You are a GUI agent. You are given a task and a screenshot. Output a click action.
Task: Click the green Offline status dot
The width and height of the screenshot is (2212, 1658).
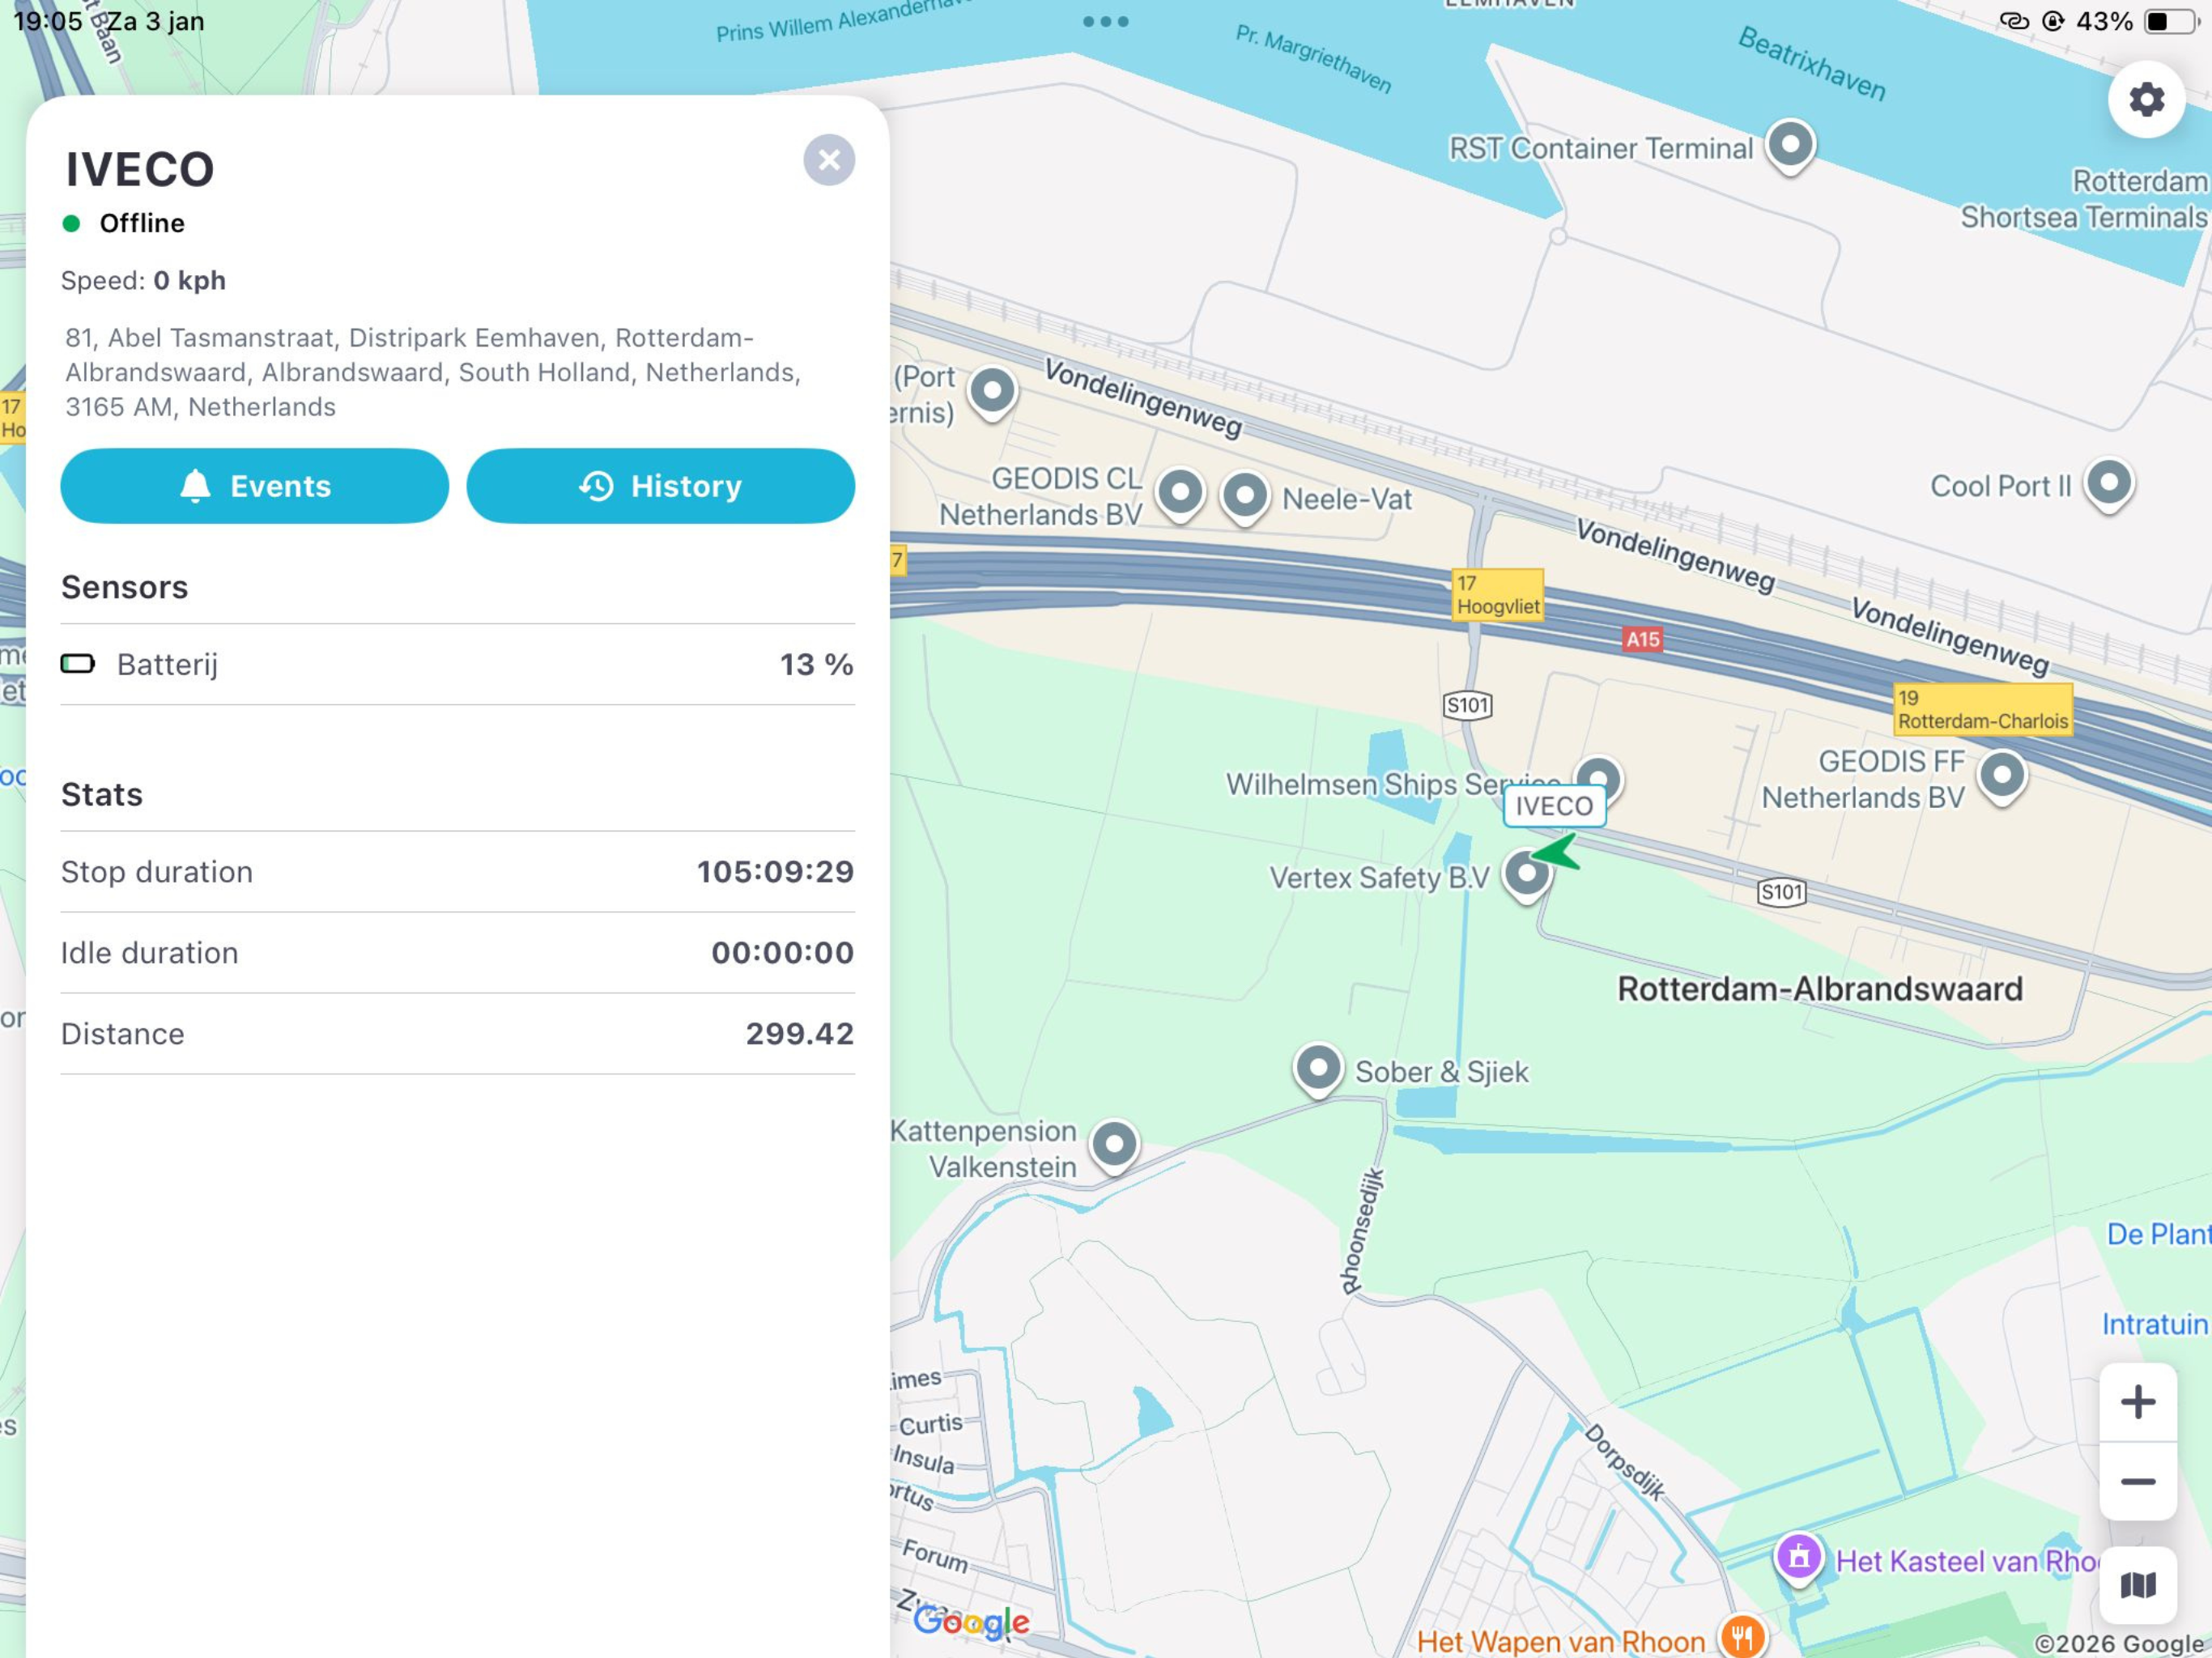[71, 223]
